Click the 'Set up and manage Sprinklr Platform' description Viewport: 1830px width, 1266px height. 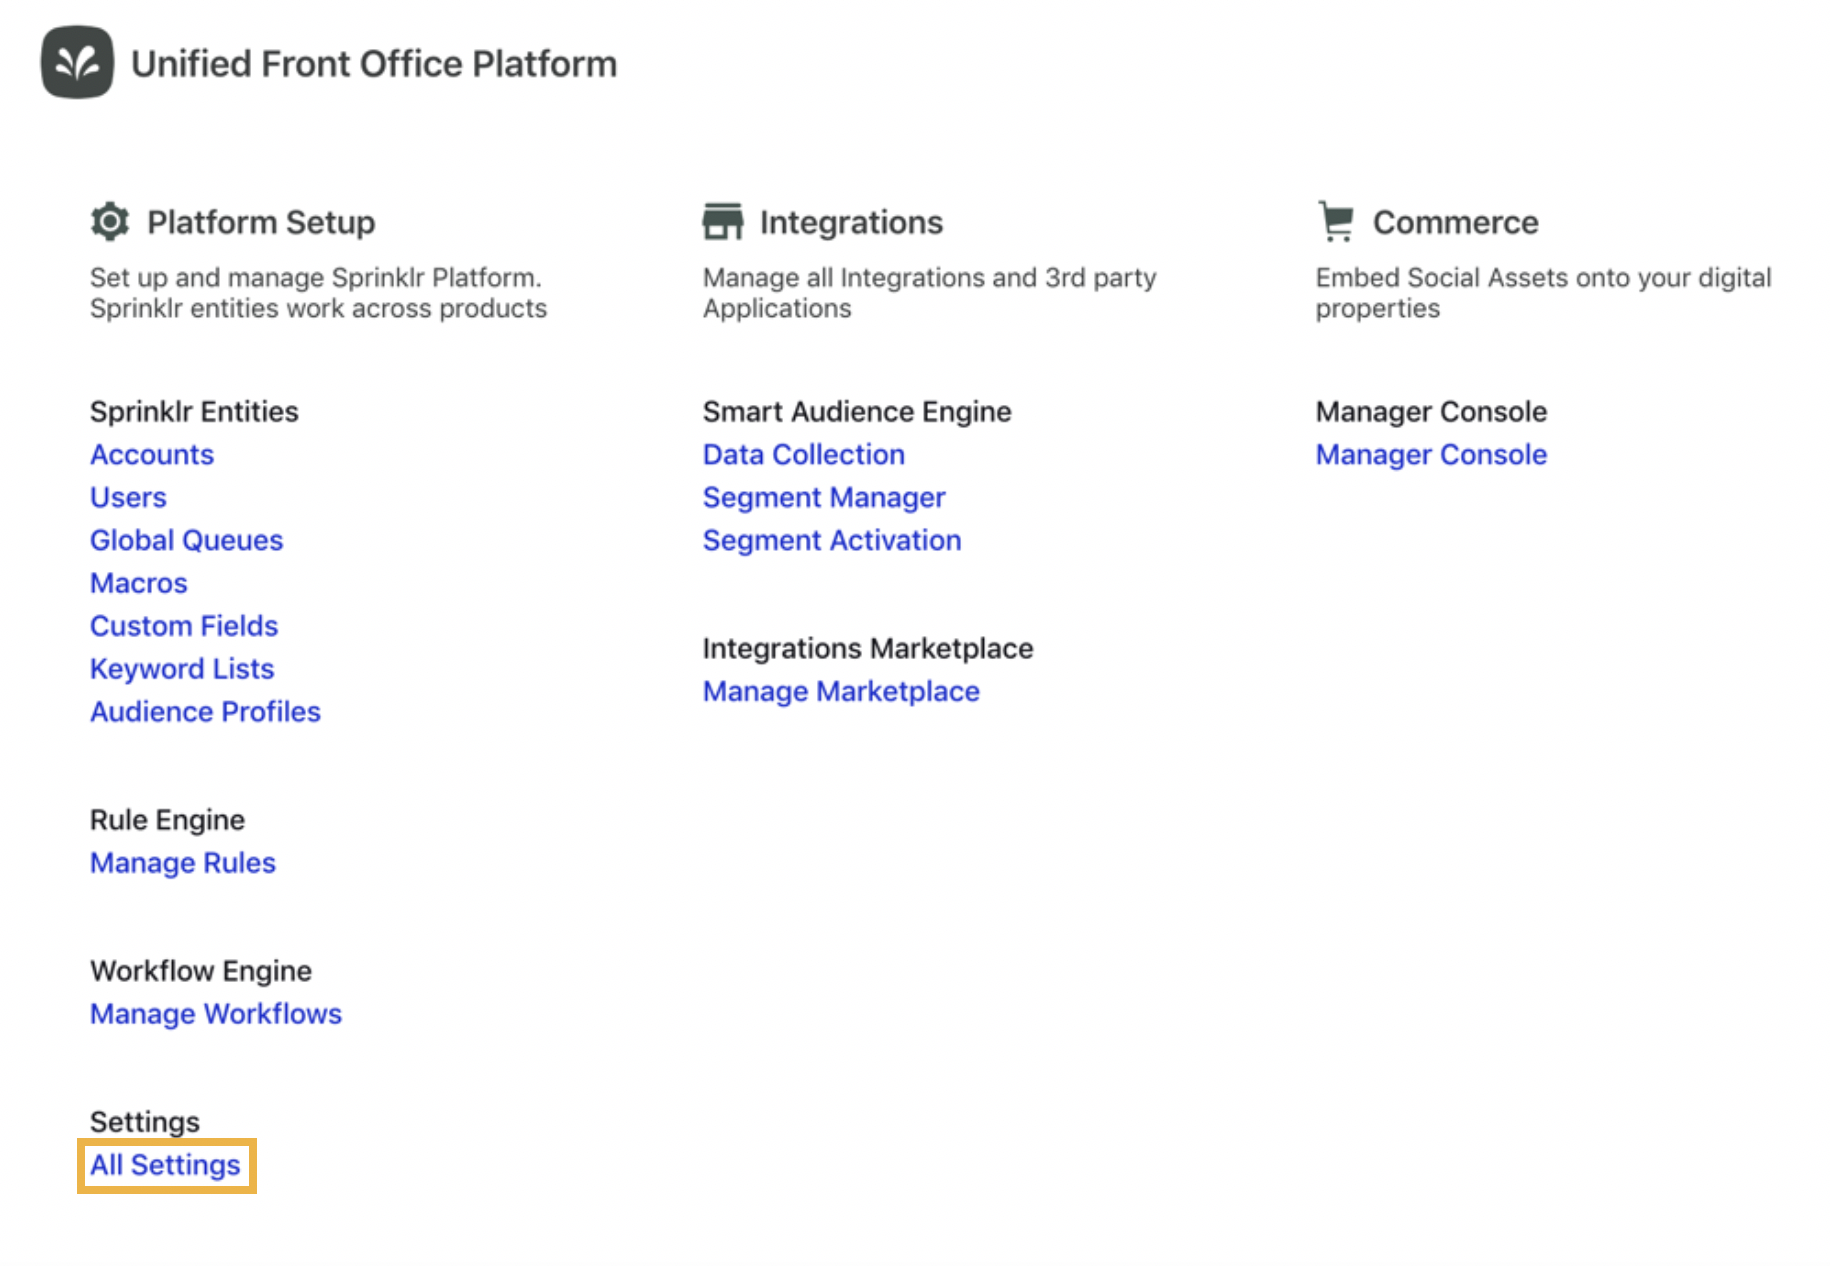(x=318, y=292)
